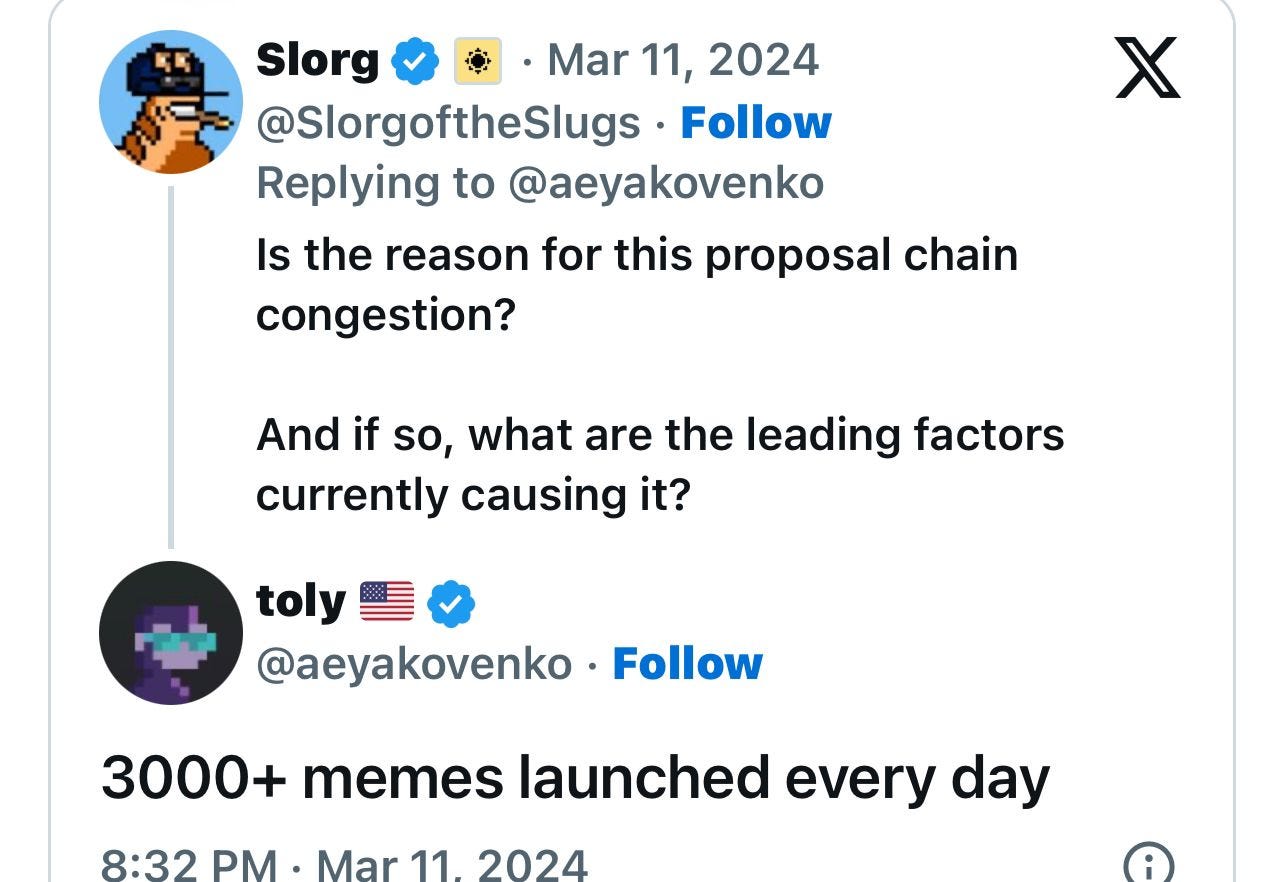1284x882 pixels.
Task: Click the X logo in the top corner
Action: tap(1148, 68)
